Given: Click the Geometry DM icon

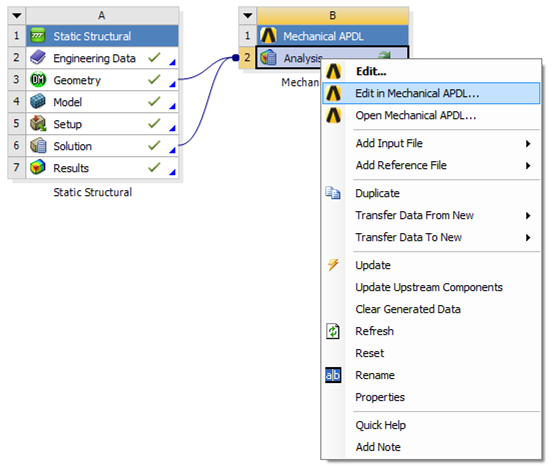Looking at the screenshot, I should 38,79.
